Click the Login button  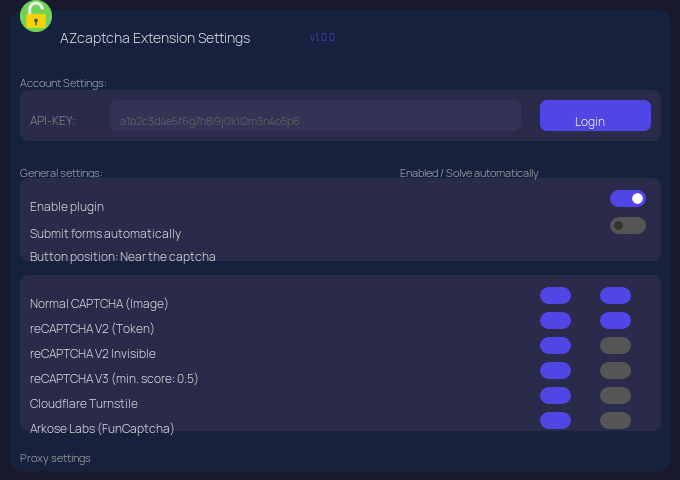(x=595, y=115)
